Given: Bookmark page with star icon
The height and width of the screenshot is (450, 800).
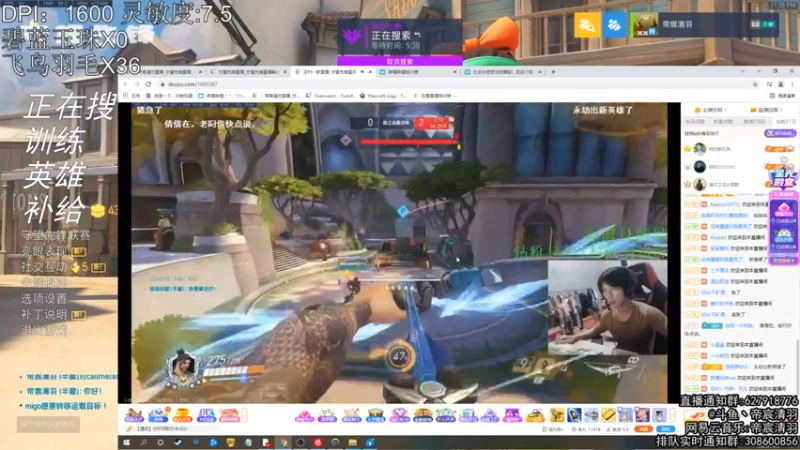Looking at the screenshot, I should [755, 84].
